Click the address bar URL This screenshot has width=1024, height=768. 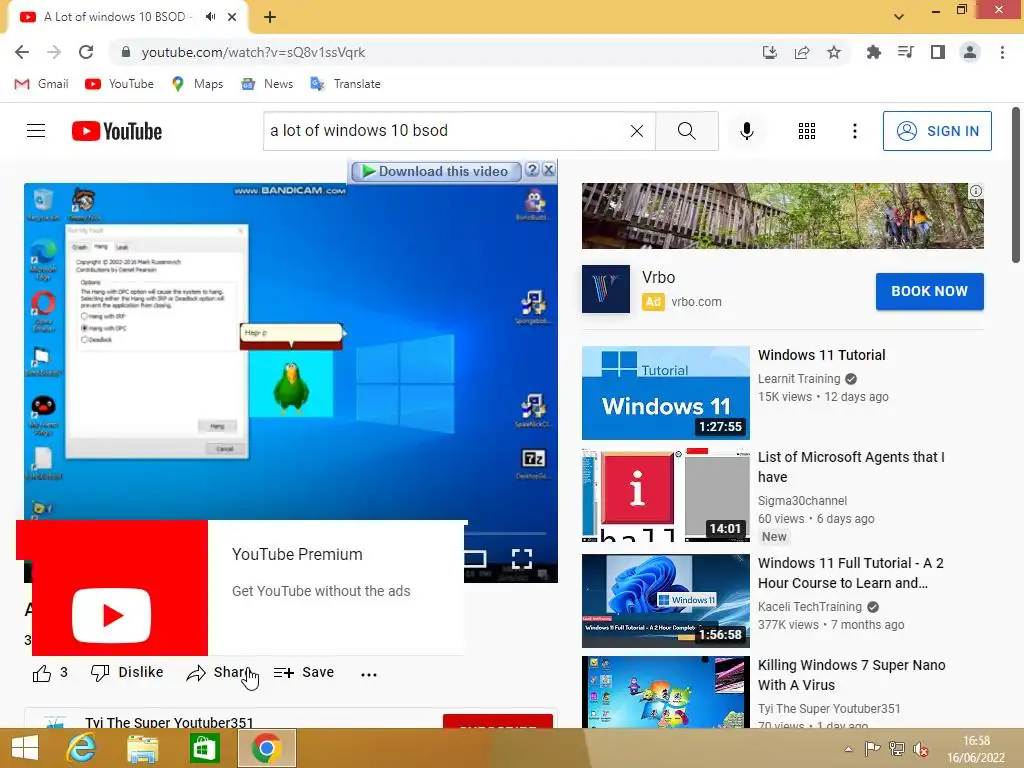[253, 52]
